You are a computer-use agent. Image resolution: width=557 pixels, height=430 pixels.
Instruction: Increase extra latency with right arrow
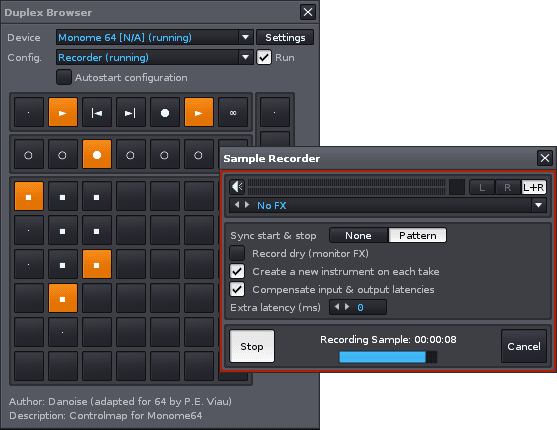(x=347, y=307)
